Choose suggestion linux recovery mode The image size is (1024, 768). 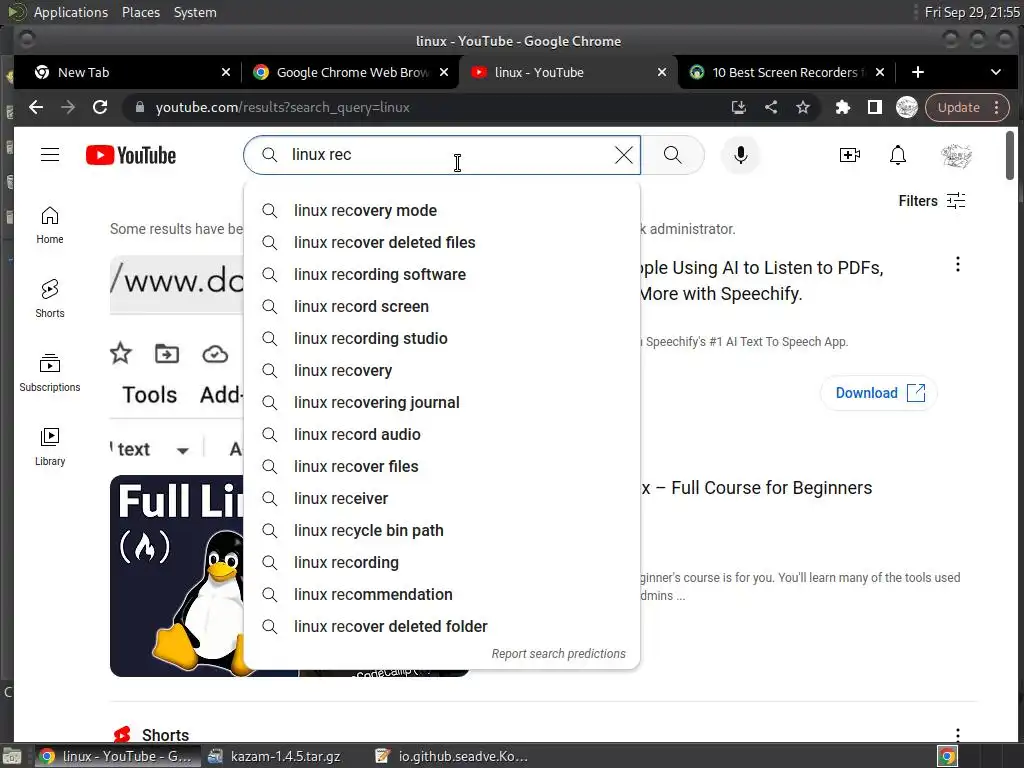tap(441, 210)
